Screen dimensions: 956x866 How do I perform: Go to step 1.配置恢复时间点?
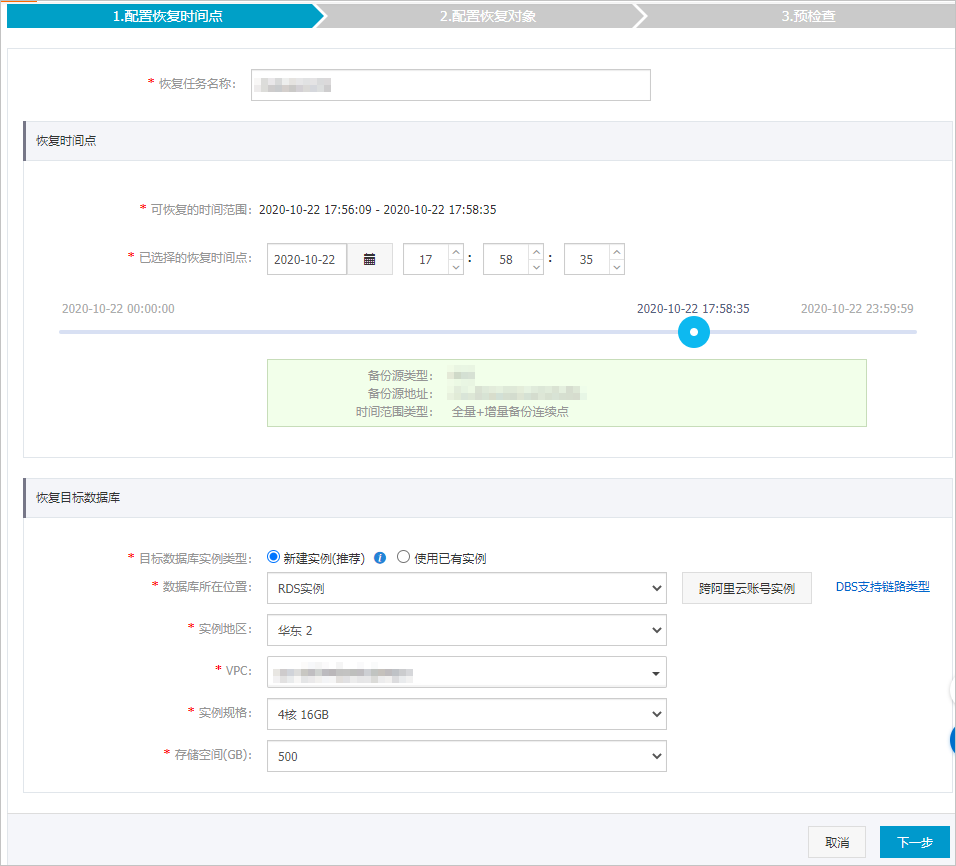coord(167,16)
